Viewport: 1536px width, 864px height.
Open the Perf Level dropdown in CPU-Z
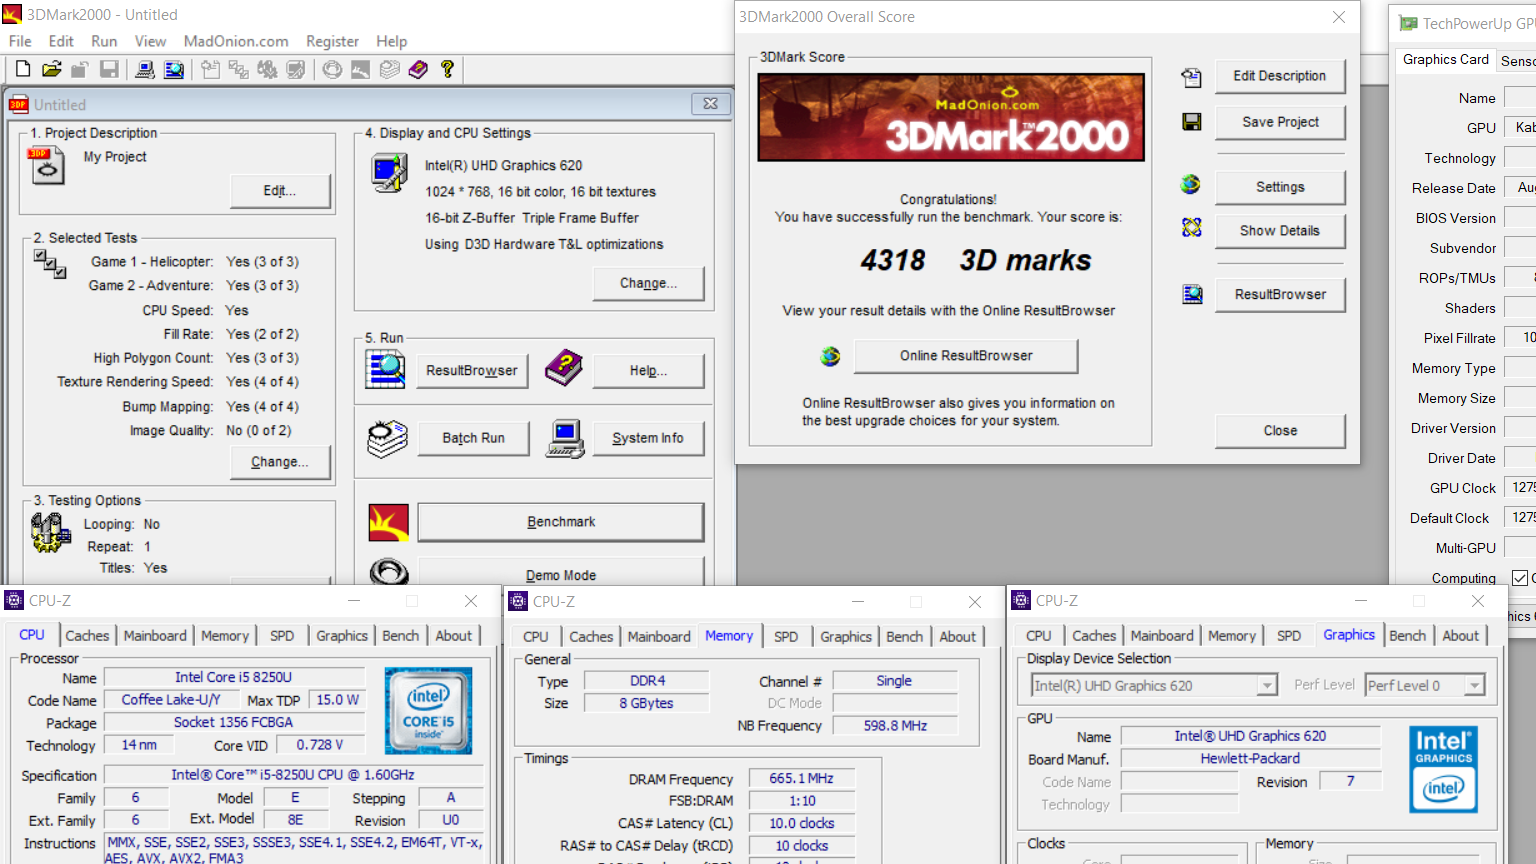tap(1425, 685)
